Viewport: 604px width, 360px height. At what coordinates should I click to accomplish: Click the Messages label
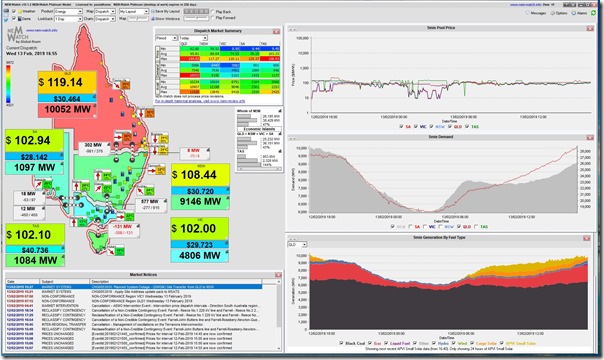538,13
